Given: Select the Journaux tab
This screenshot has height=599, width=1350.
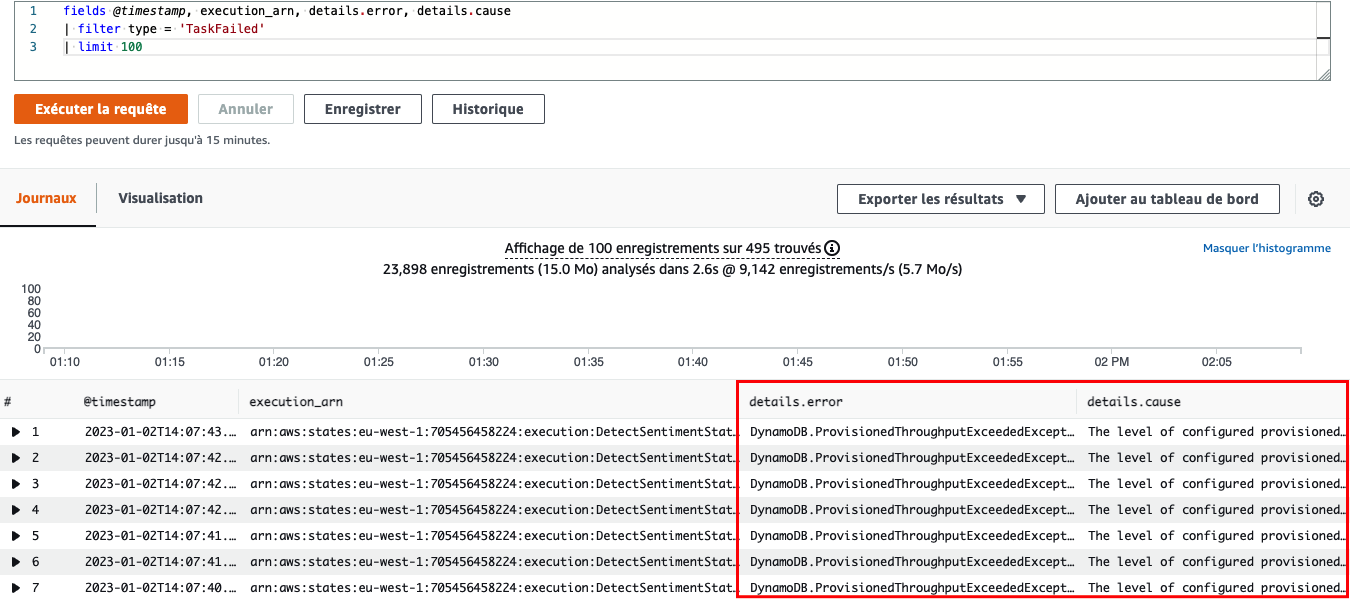Looking at the screenshot, I should [46, 198].
